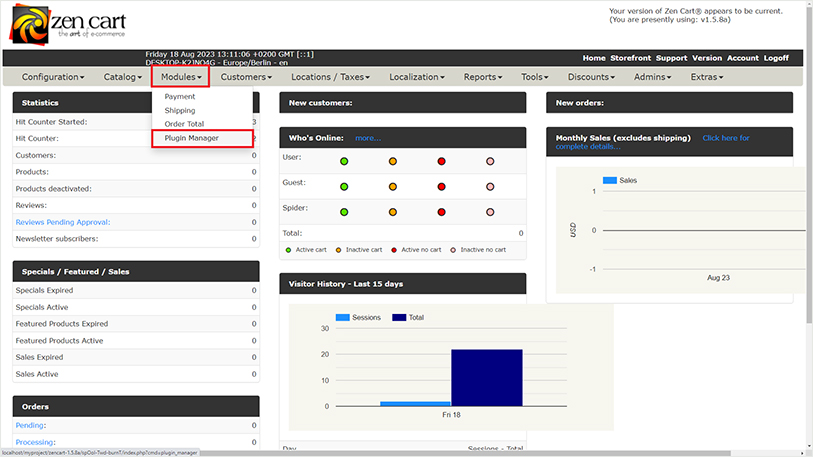Screen dimensions: 813x457
Task: Click Visitor History - Last 15 days header
Action: (x=402, y=284)
